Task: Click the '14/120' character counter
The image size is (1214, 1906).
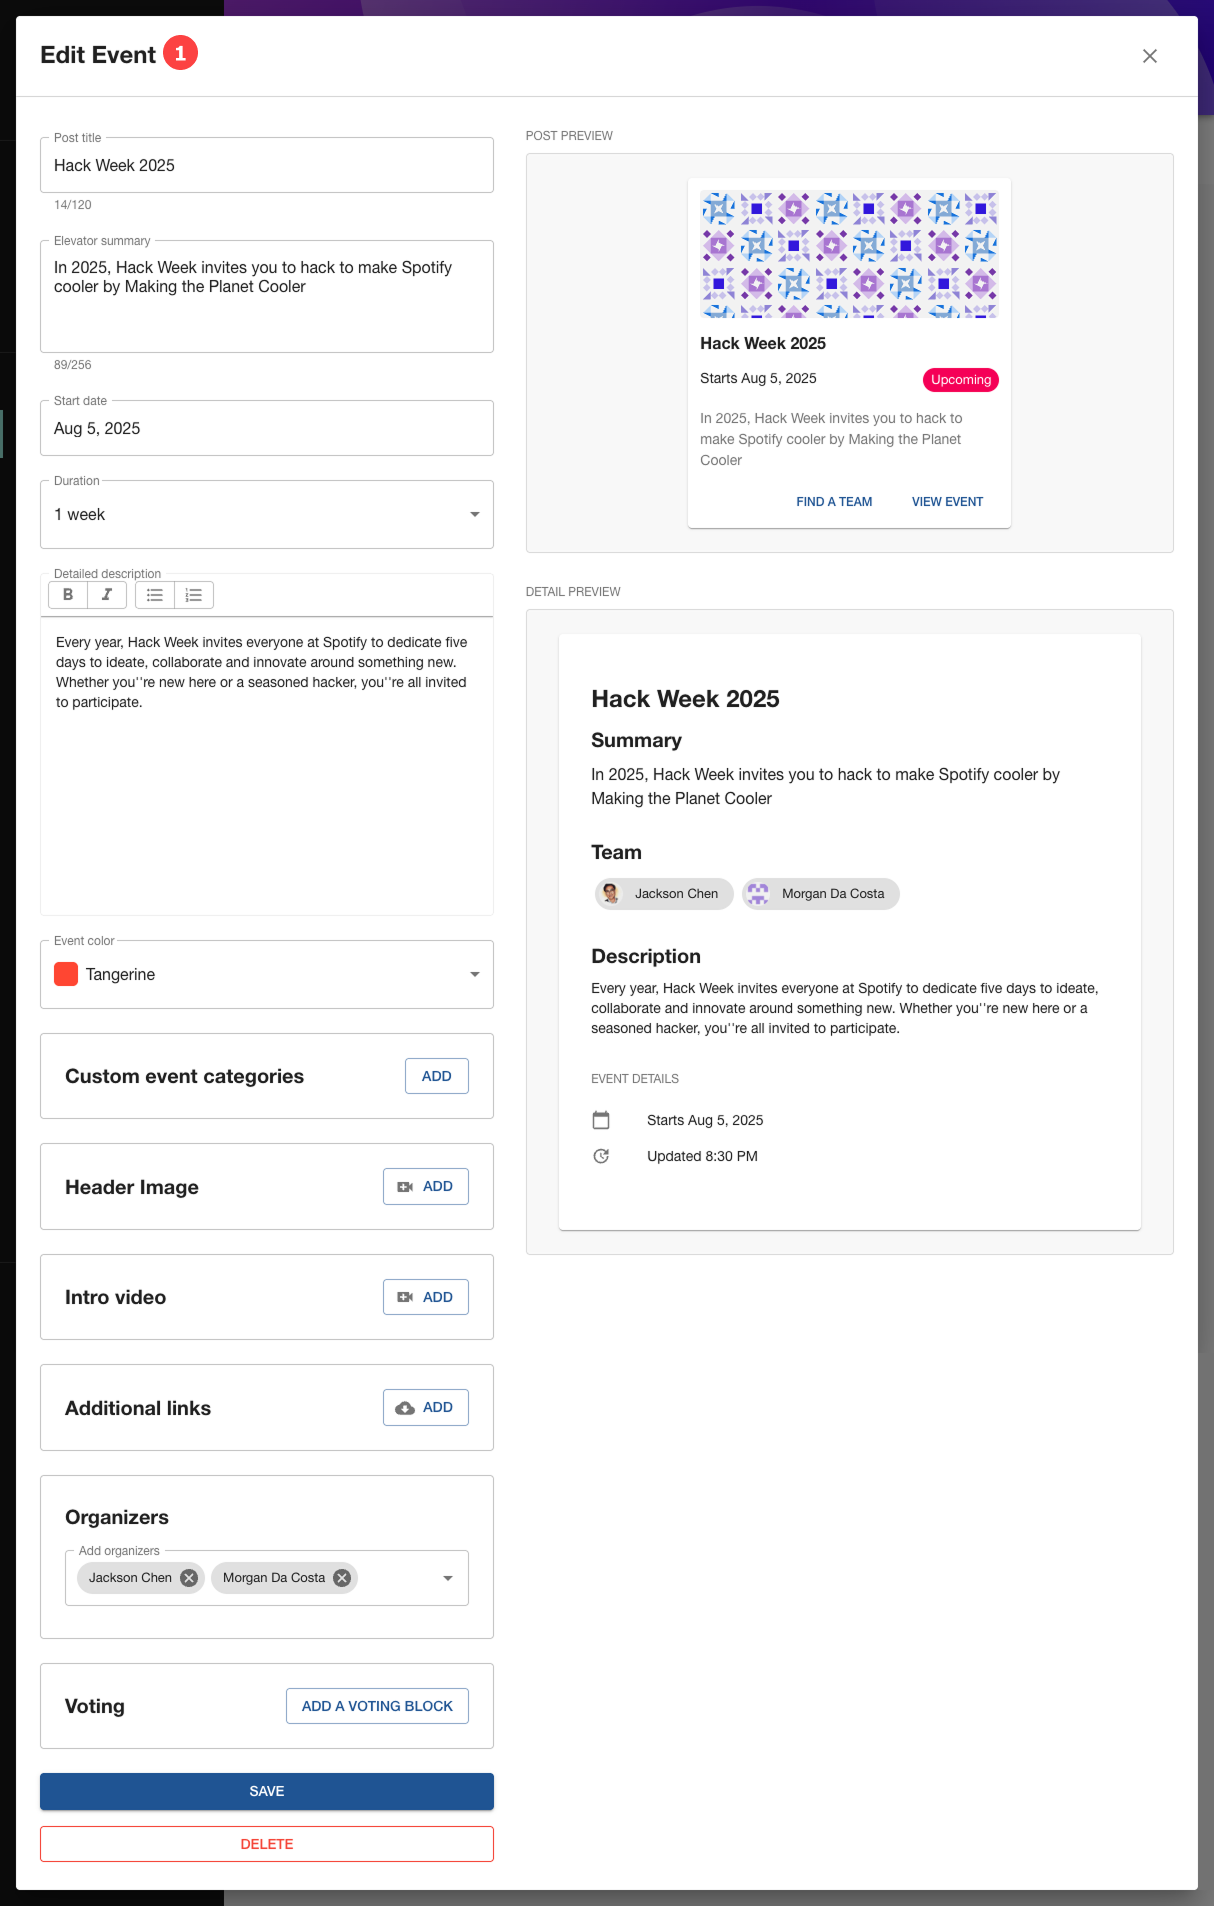Action: [73, 205]
